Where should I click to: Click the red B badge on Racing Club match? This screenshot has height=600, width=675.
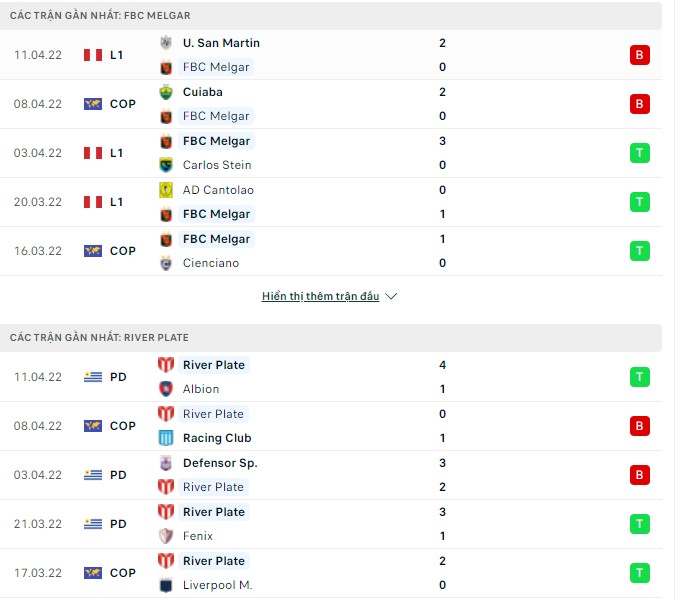pyautogui.click(x=640, y=426)
